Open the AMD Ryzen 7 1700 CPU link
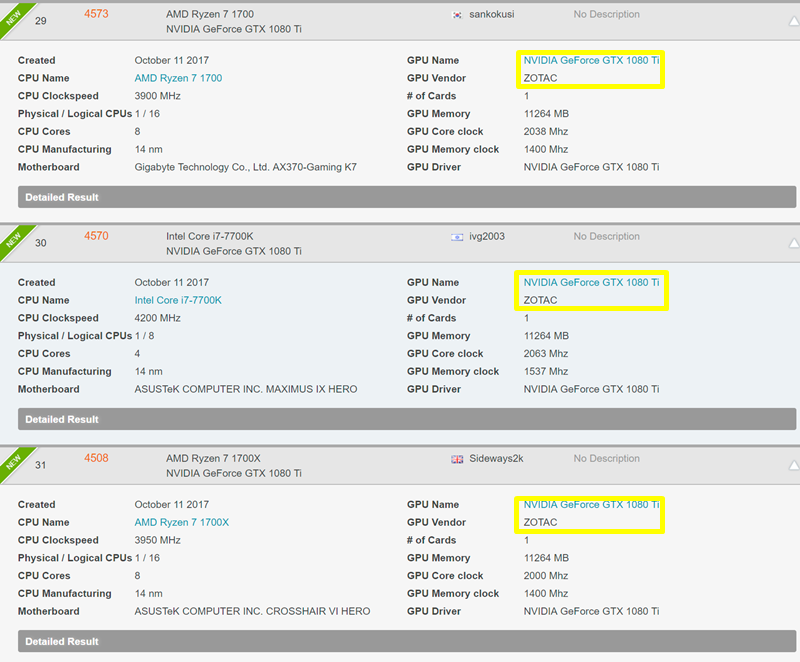This screenshot has height=662, width=800. pyautogui.click(x=178, y=78)
